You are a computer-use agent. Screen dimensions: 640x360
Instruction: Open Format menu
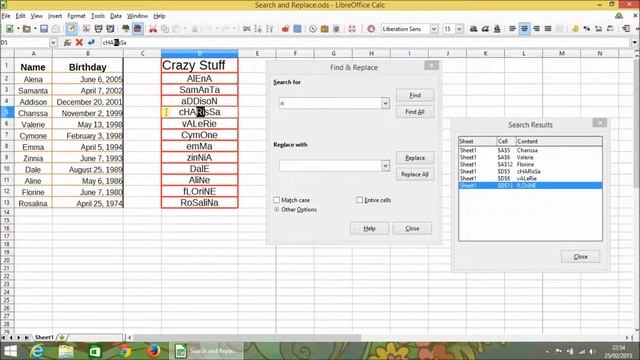(x=76, y=16)
